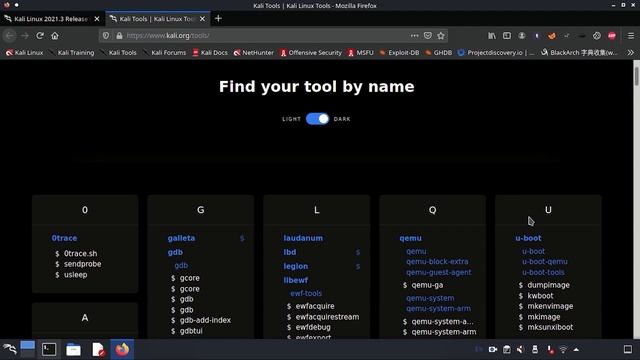Image resolution: width=640 pixels, height=360 pixels.
Task: Open the bold gdb tool heading link
Action: pos(175,252)
